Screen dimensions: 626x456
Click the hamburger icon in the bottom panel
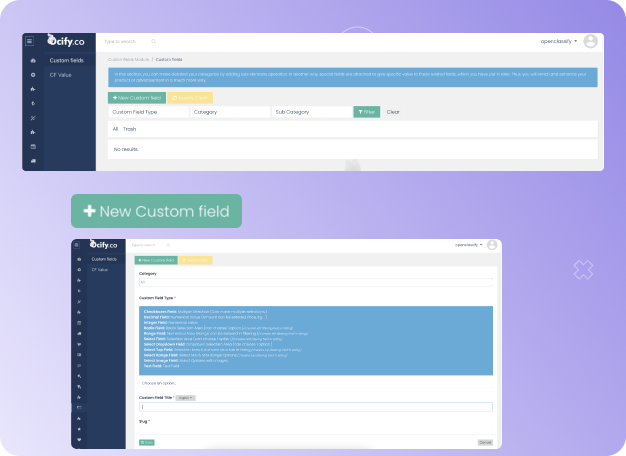click(x=78, y=245)
